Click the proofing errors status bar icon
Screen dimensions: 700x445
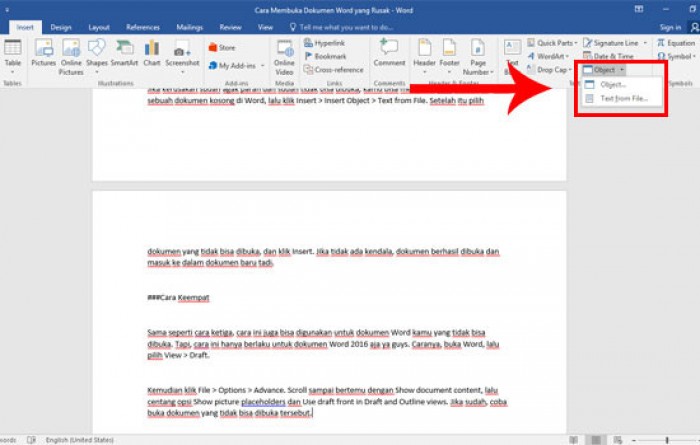(x=31, y=440)
